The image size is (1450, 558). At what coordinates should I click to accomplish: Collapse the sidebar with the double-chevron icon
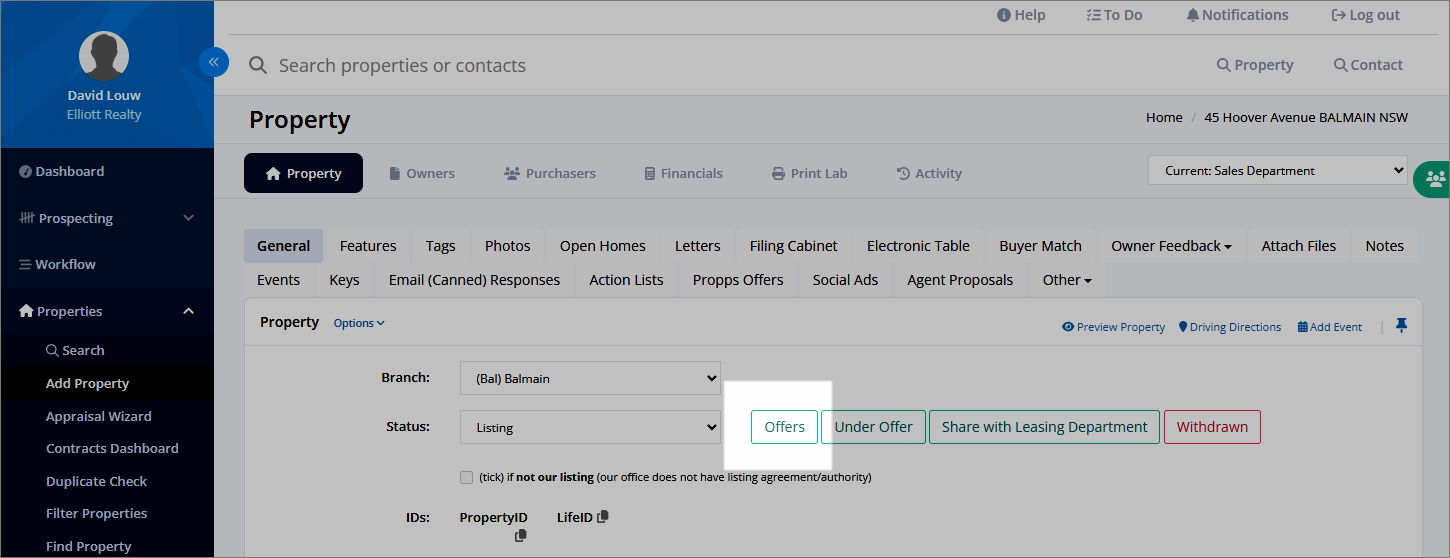point(214,62)
